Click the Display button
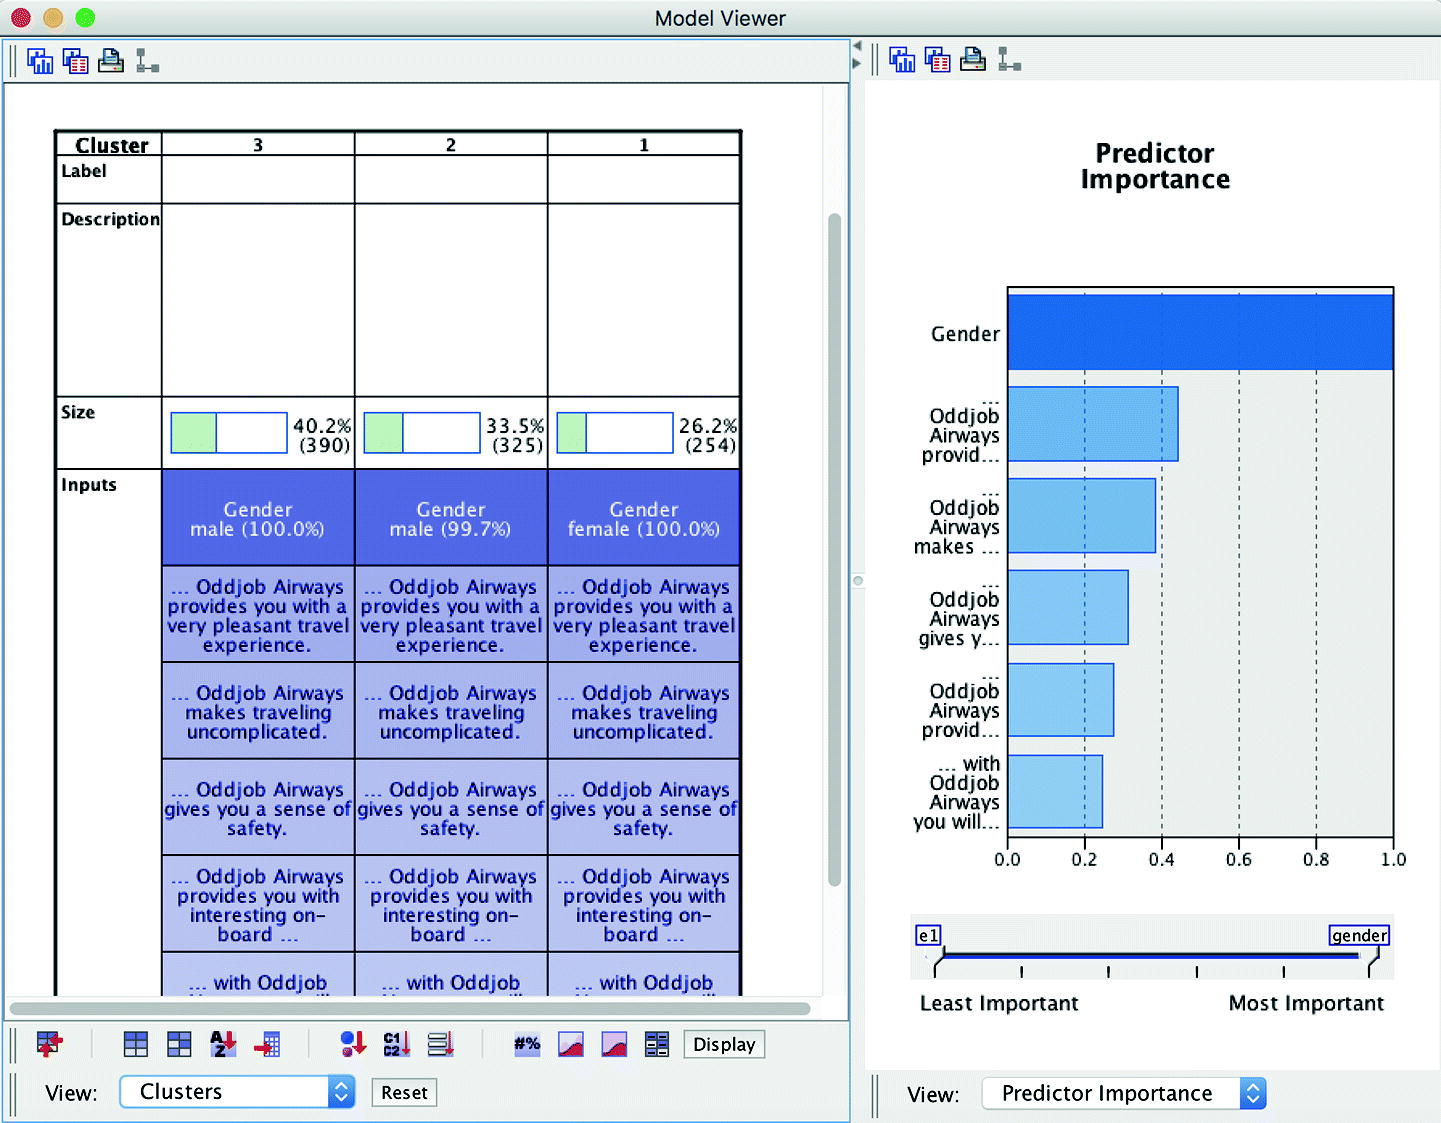 click(x=724, y=1044)
